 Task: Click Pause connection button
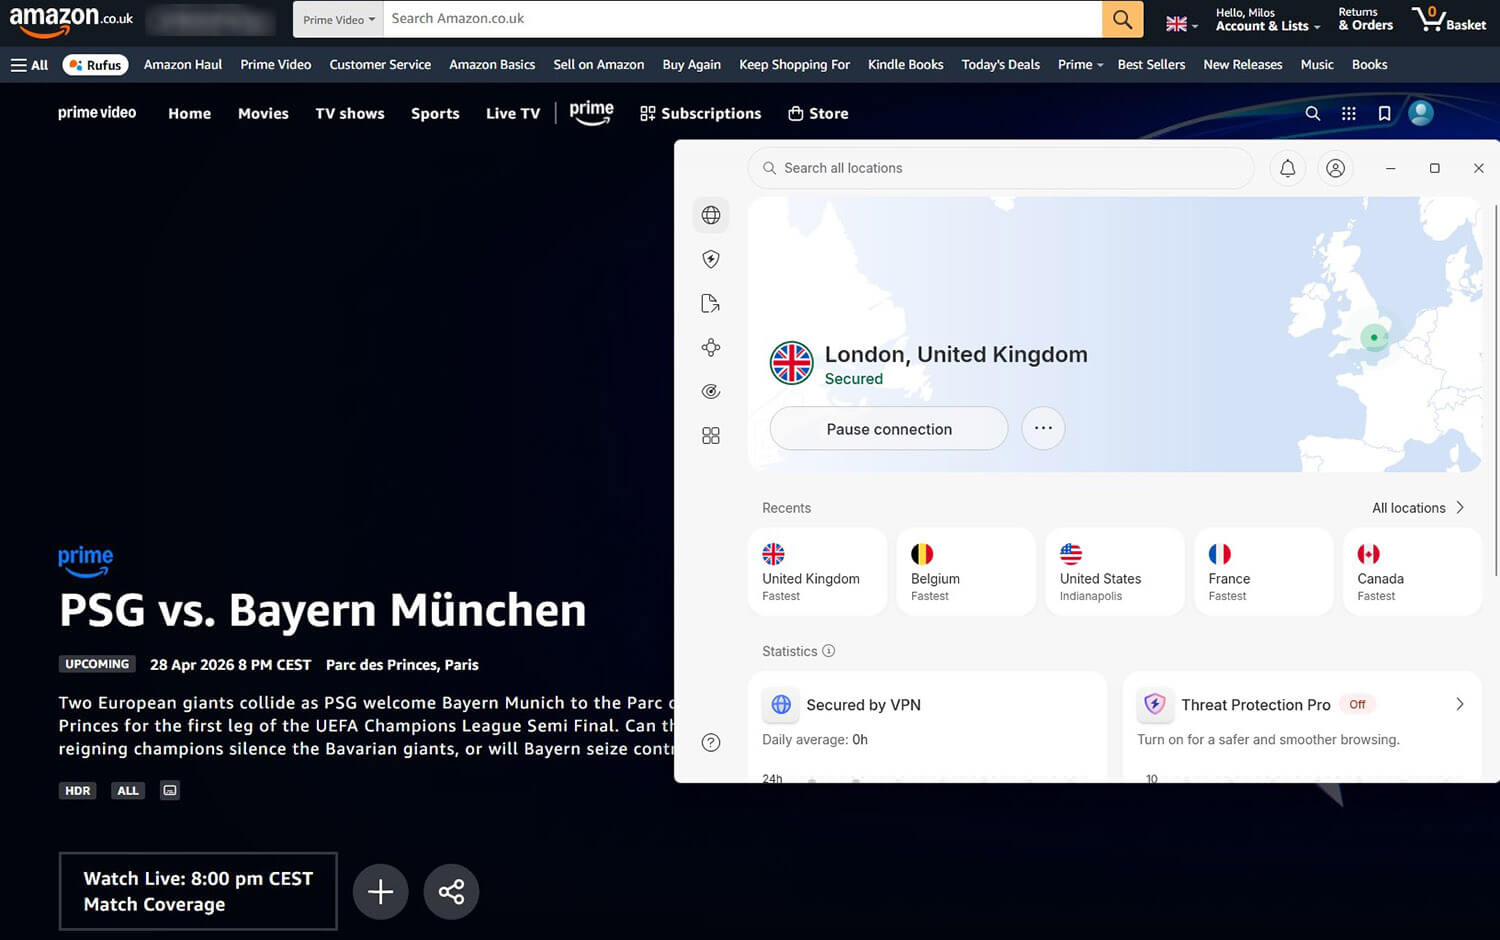[889, 428]
